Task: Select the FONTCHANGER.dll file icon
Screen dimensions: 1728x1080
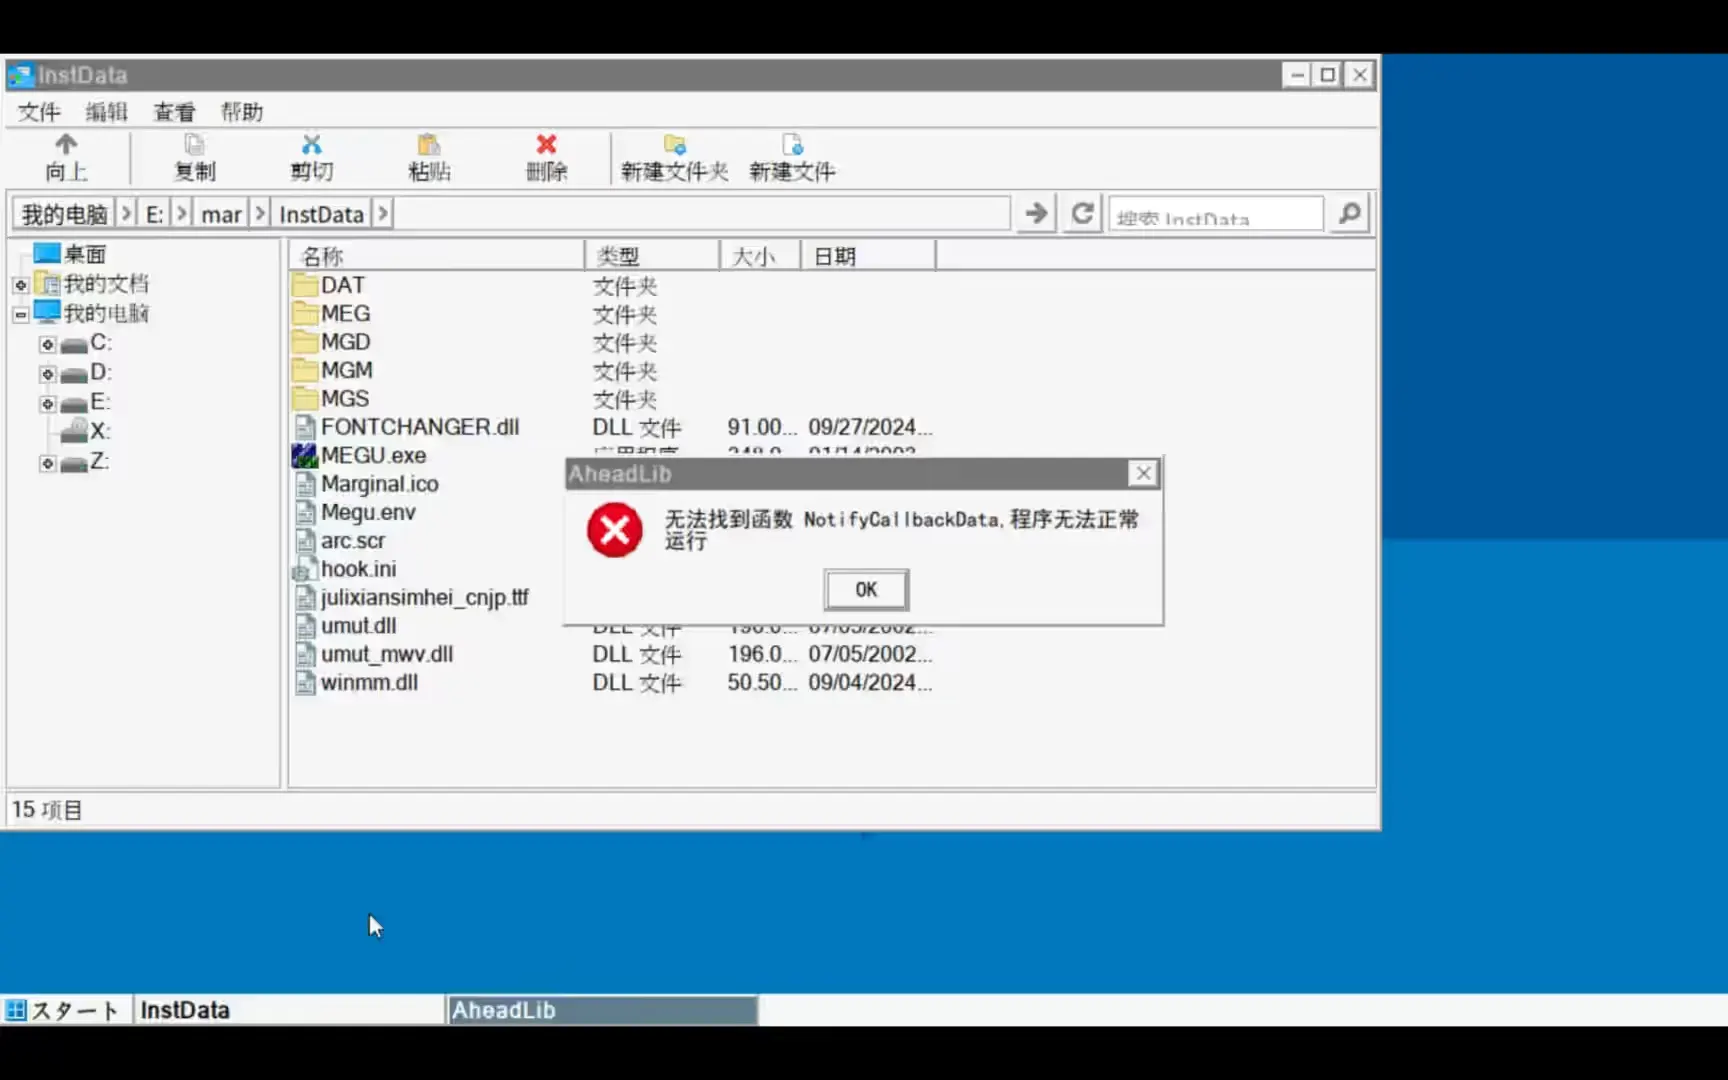Action: [x=306, y=428]
